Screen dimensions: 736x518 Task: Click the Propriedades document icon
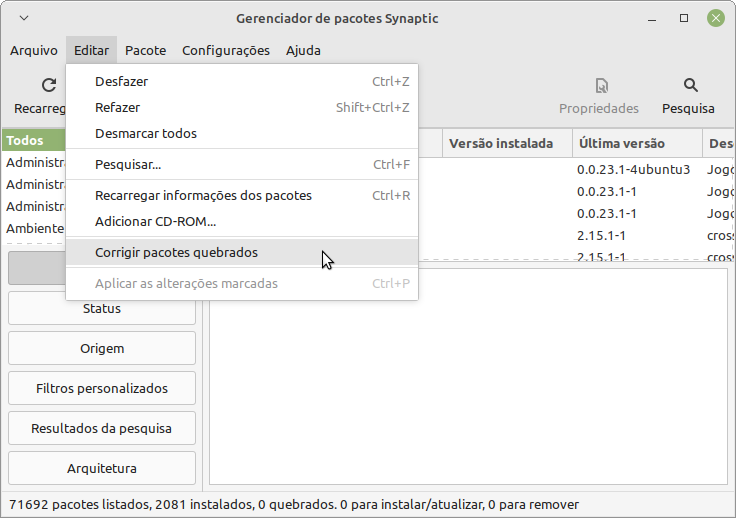tap(601, 86)
